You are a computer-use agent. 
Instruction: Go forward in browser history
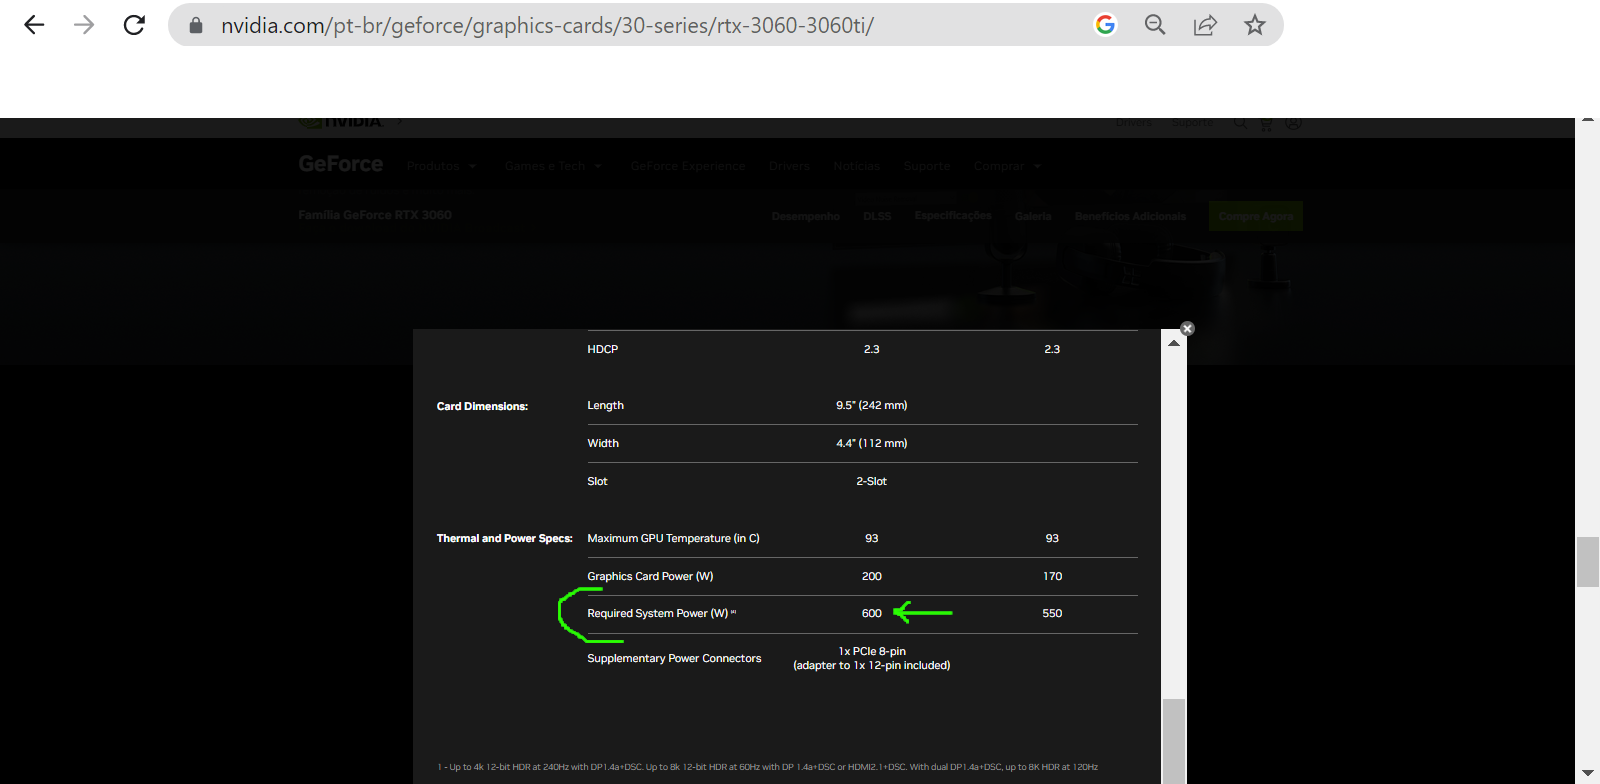[84, 25]
